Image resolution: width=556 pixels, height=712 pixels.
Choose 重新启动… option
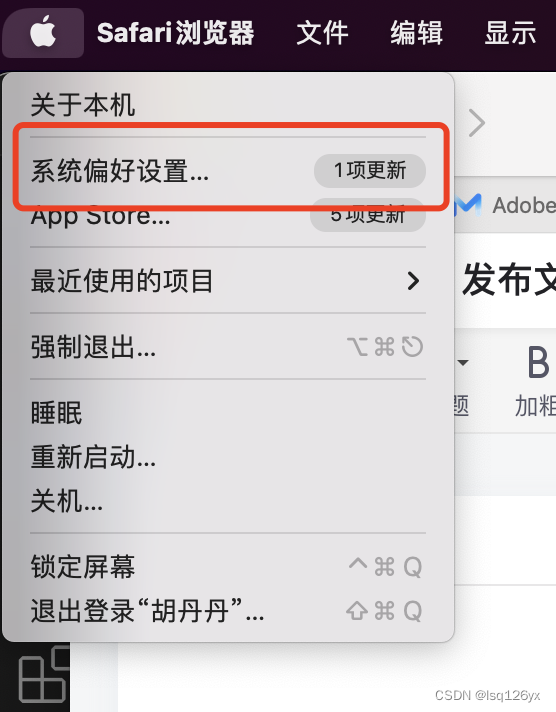228,457
